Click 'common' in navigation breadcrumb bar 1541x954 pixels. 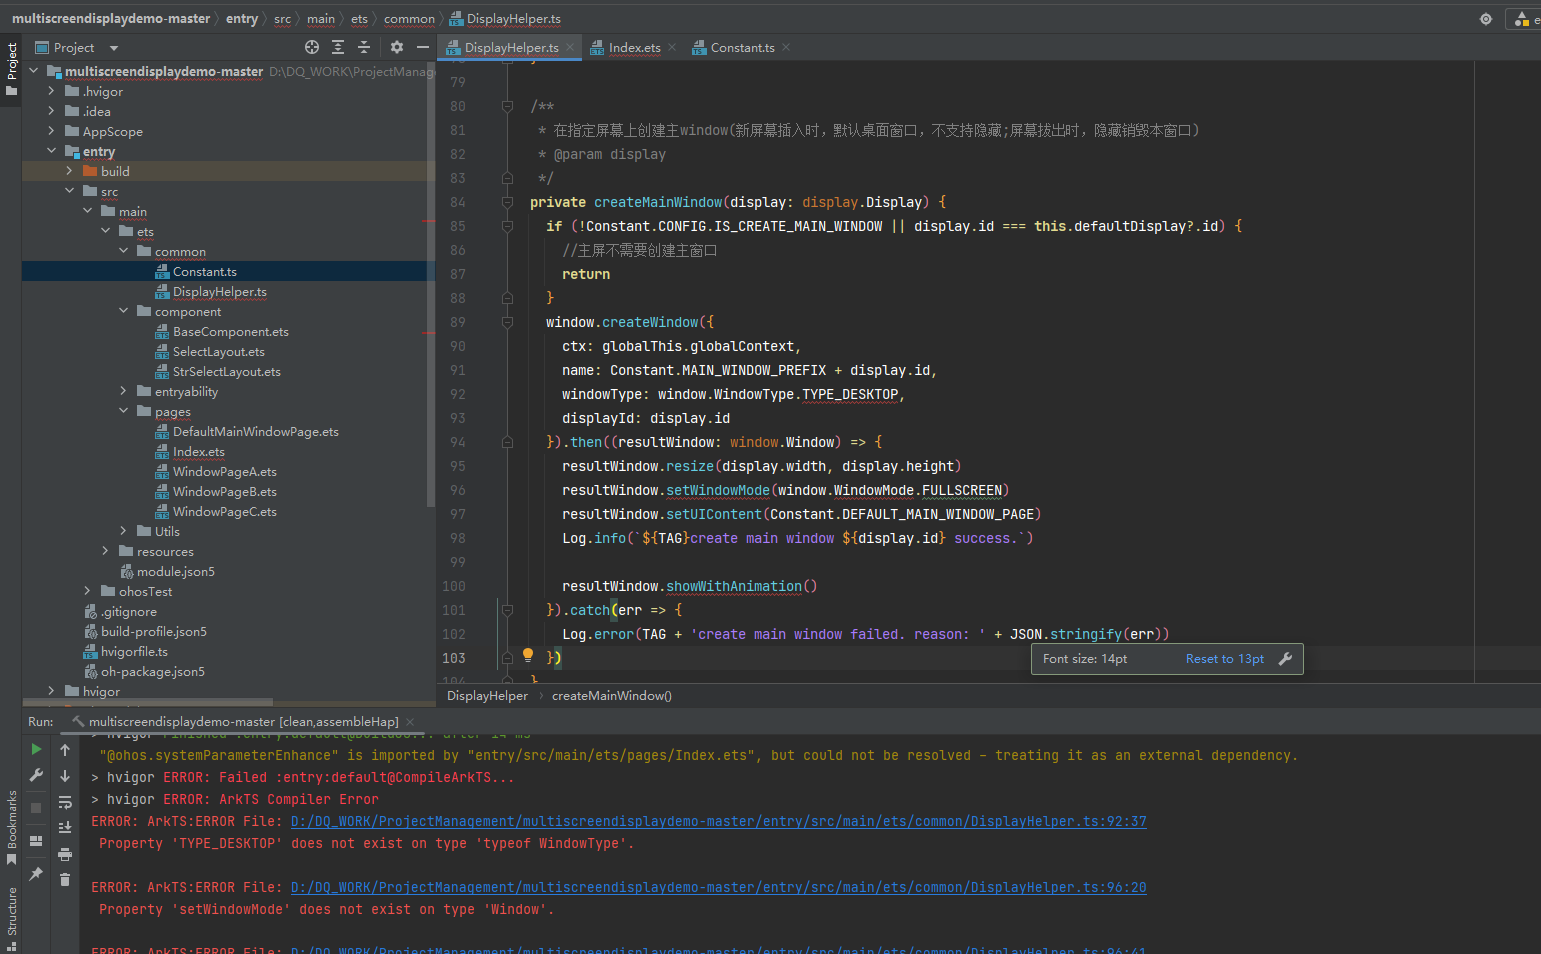click(409, 19)
